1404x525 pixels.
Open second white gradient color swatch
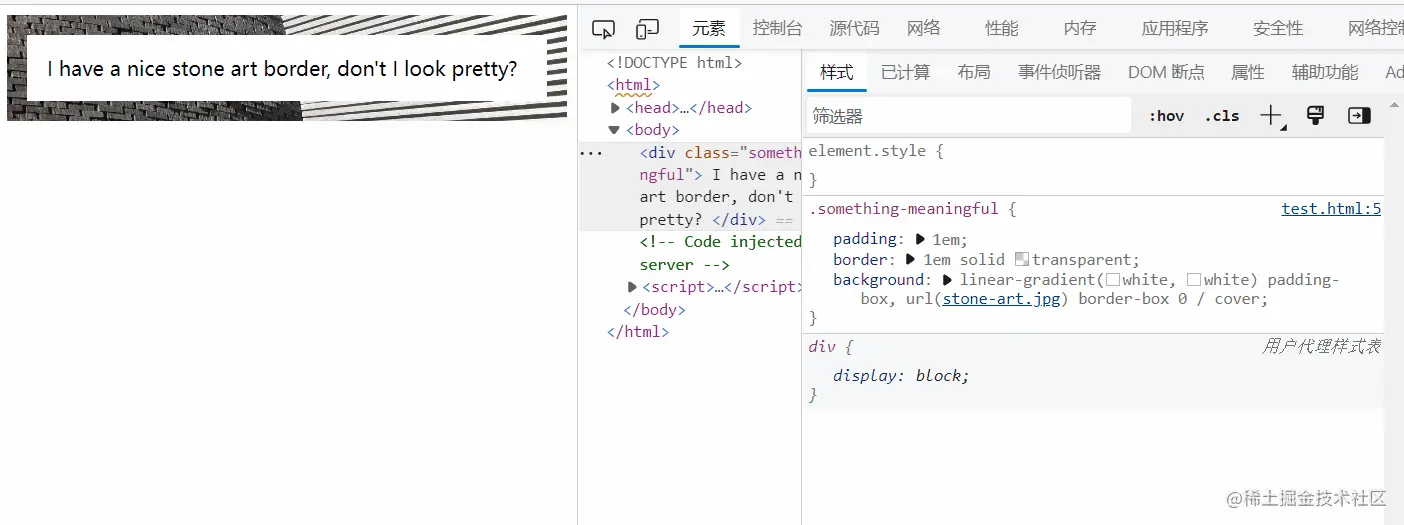coord(1193,280)
